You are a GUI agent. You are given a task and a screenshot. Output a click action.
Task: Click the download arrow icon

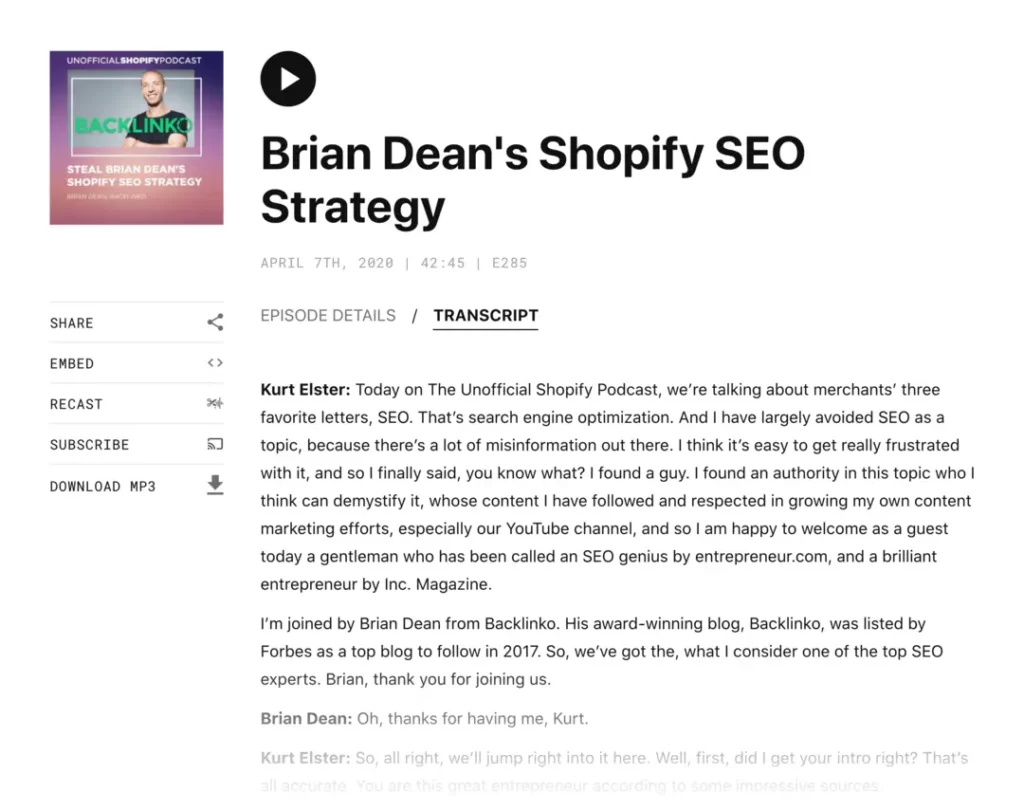point(215,485)
